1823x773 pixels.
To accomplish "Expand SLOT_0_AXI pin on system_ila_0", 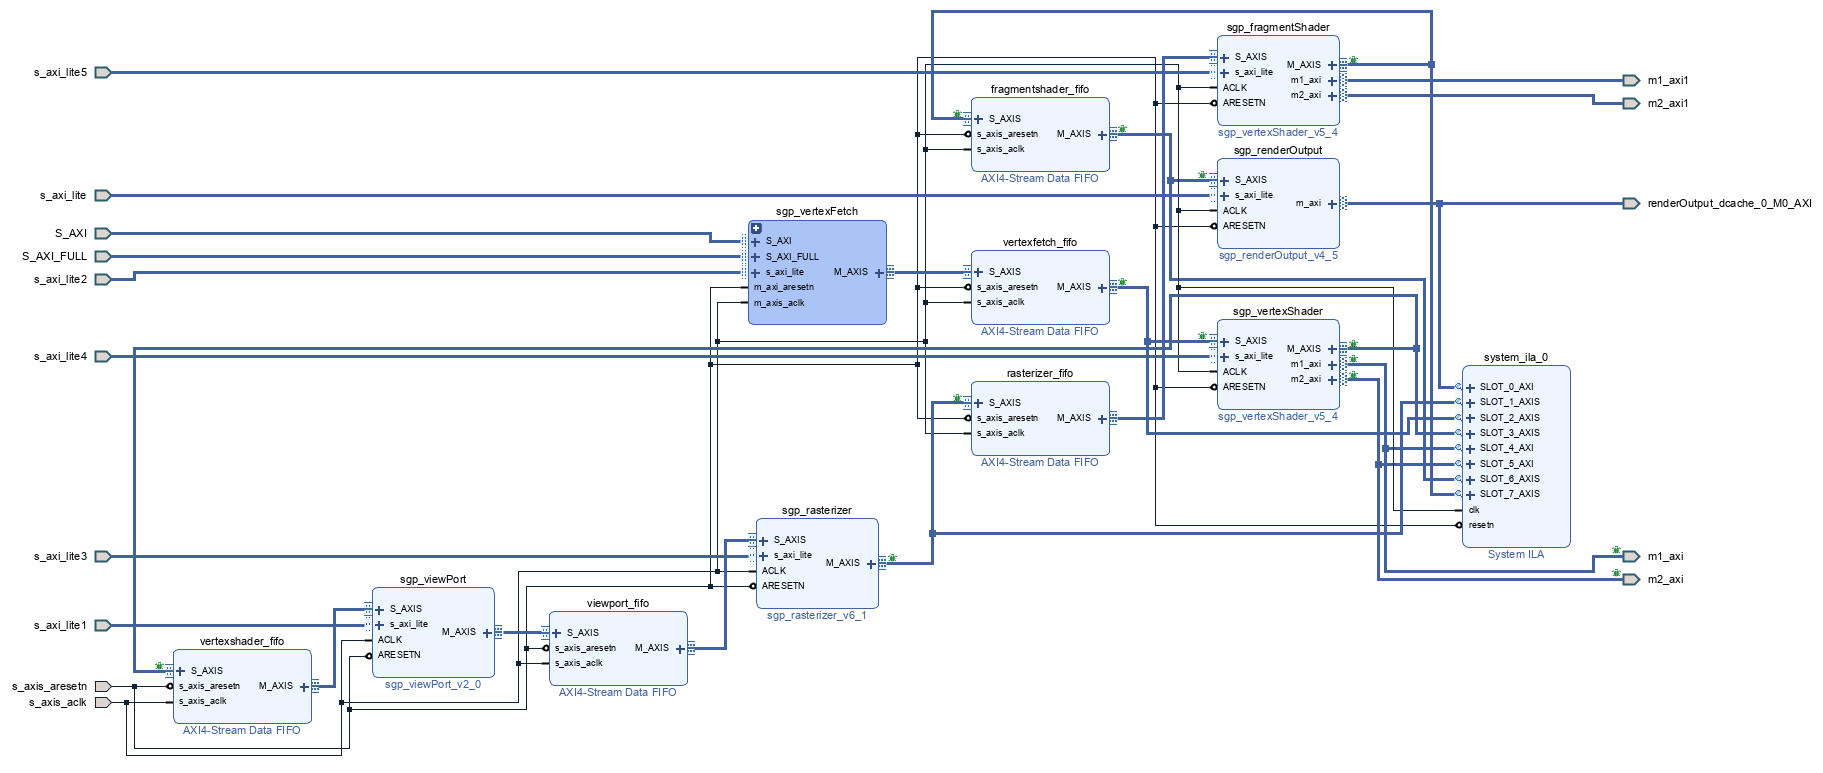I will pos(1470,387).
